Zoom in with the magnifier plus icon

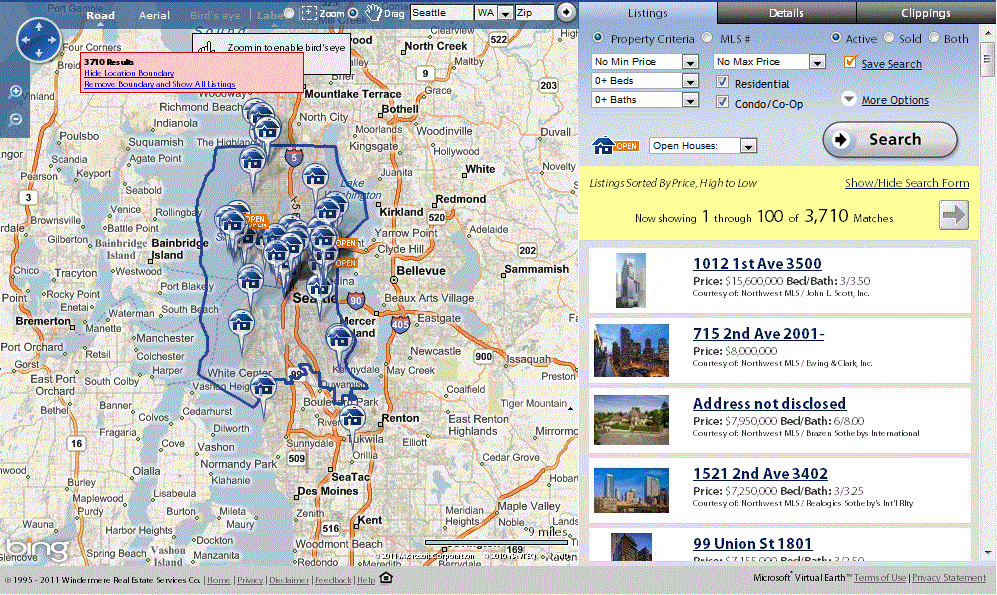point(16,92)
